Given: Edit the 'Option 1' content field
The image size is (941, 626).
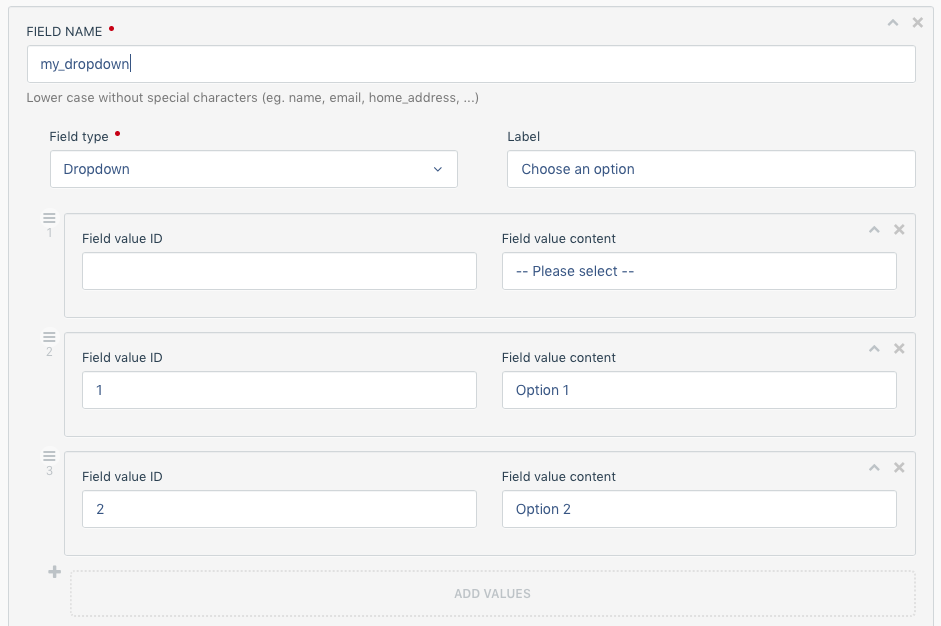Looking at the screenshot, I should tap(699, 390).
